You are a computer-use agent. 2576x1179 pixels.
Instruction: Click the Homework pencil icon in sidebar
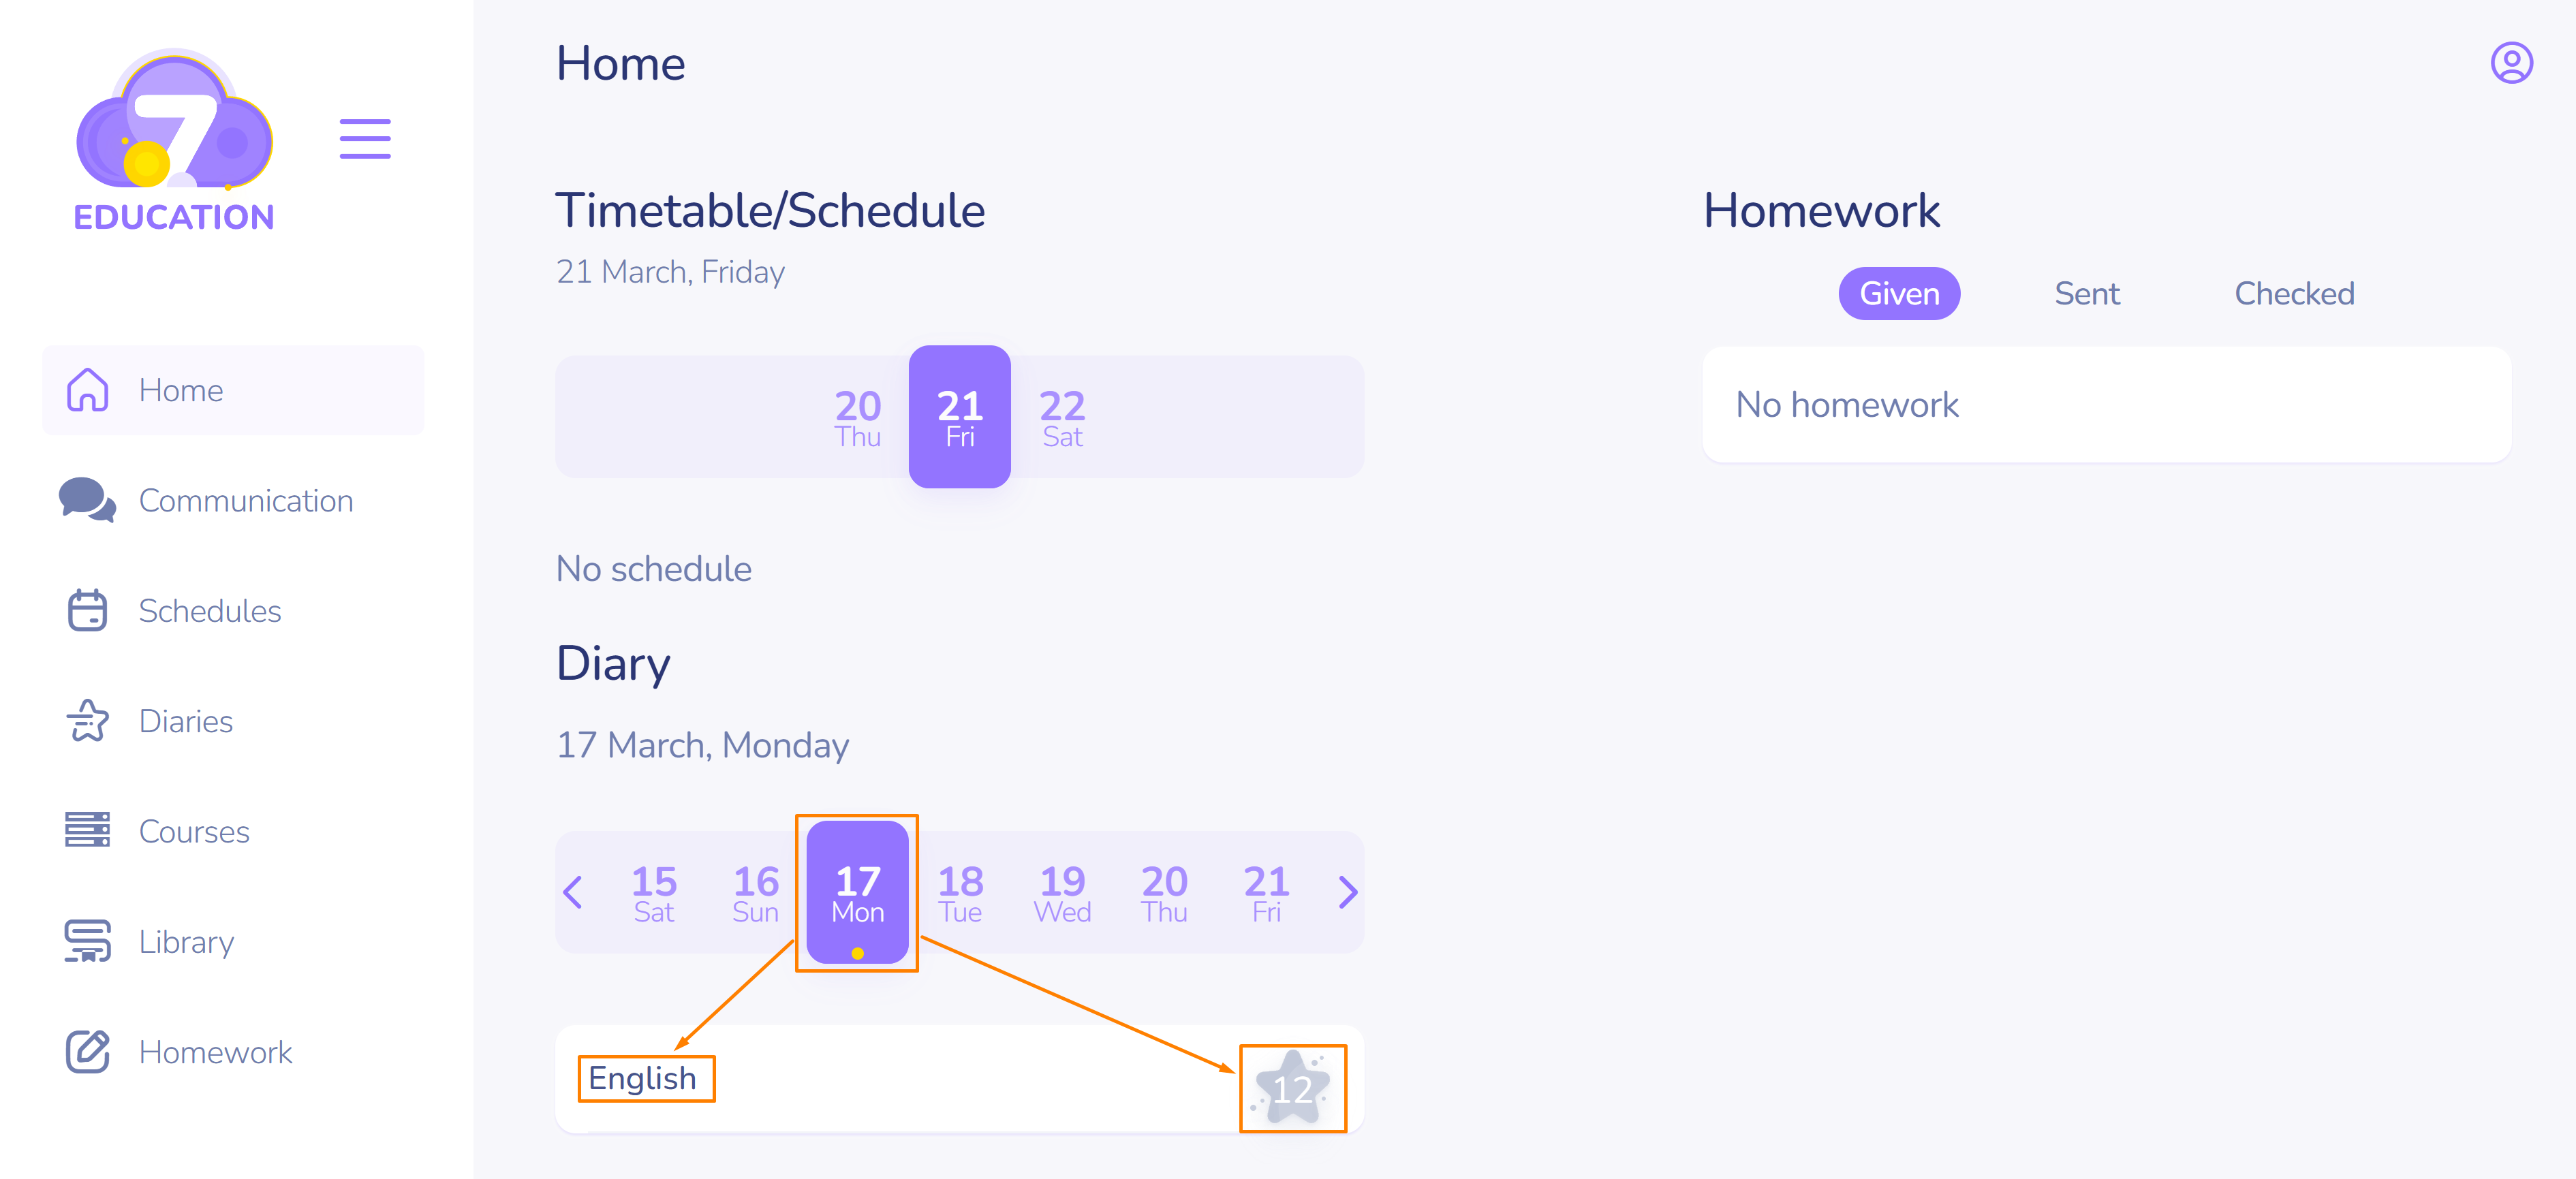click(x=88, y=1052)
